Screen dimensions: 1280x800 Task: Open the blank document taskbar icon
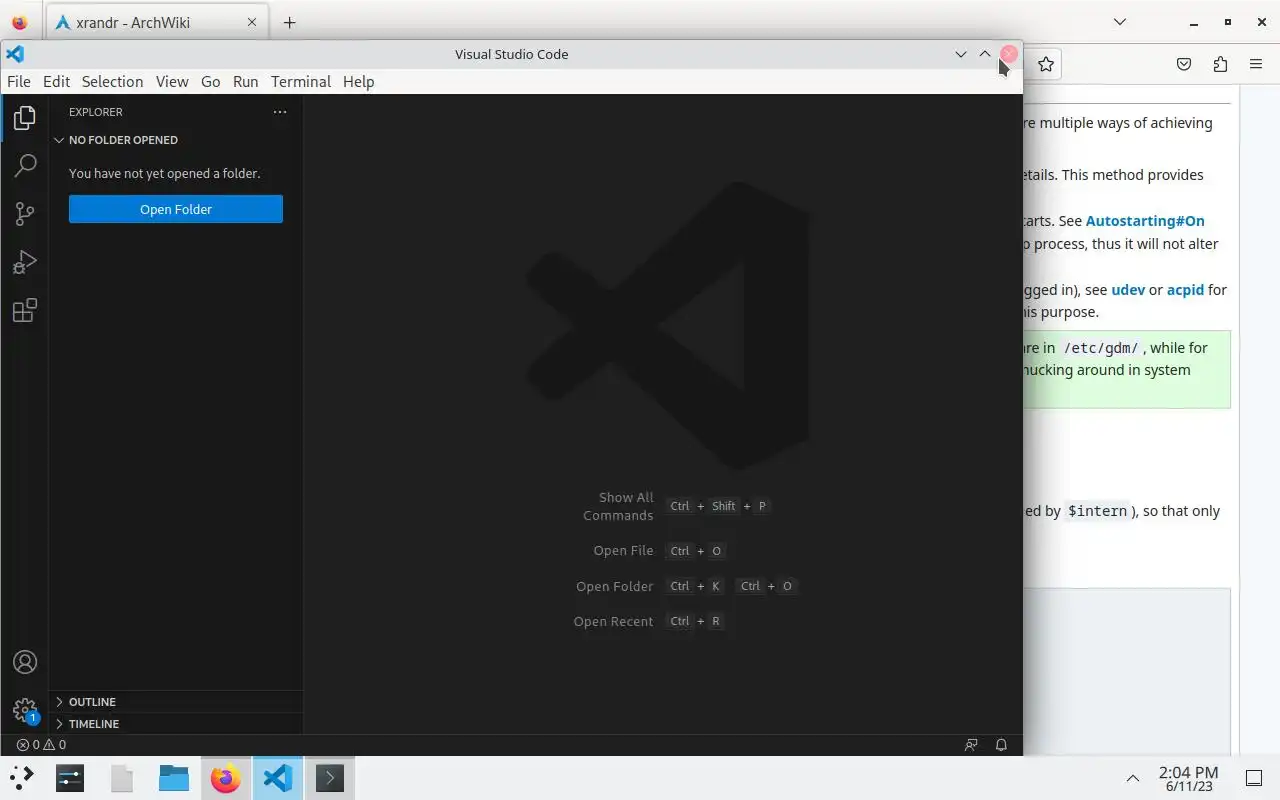click(122, 777)
